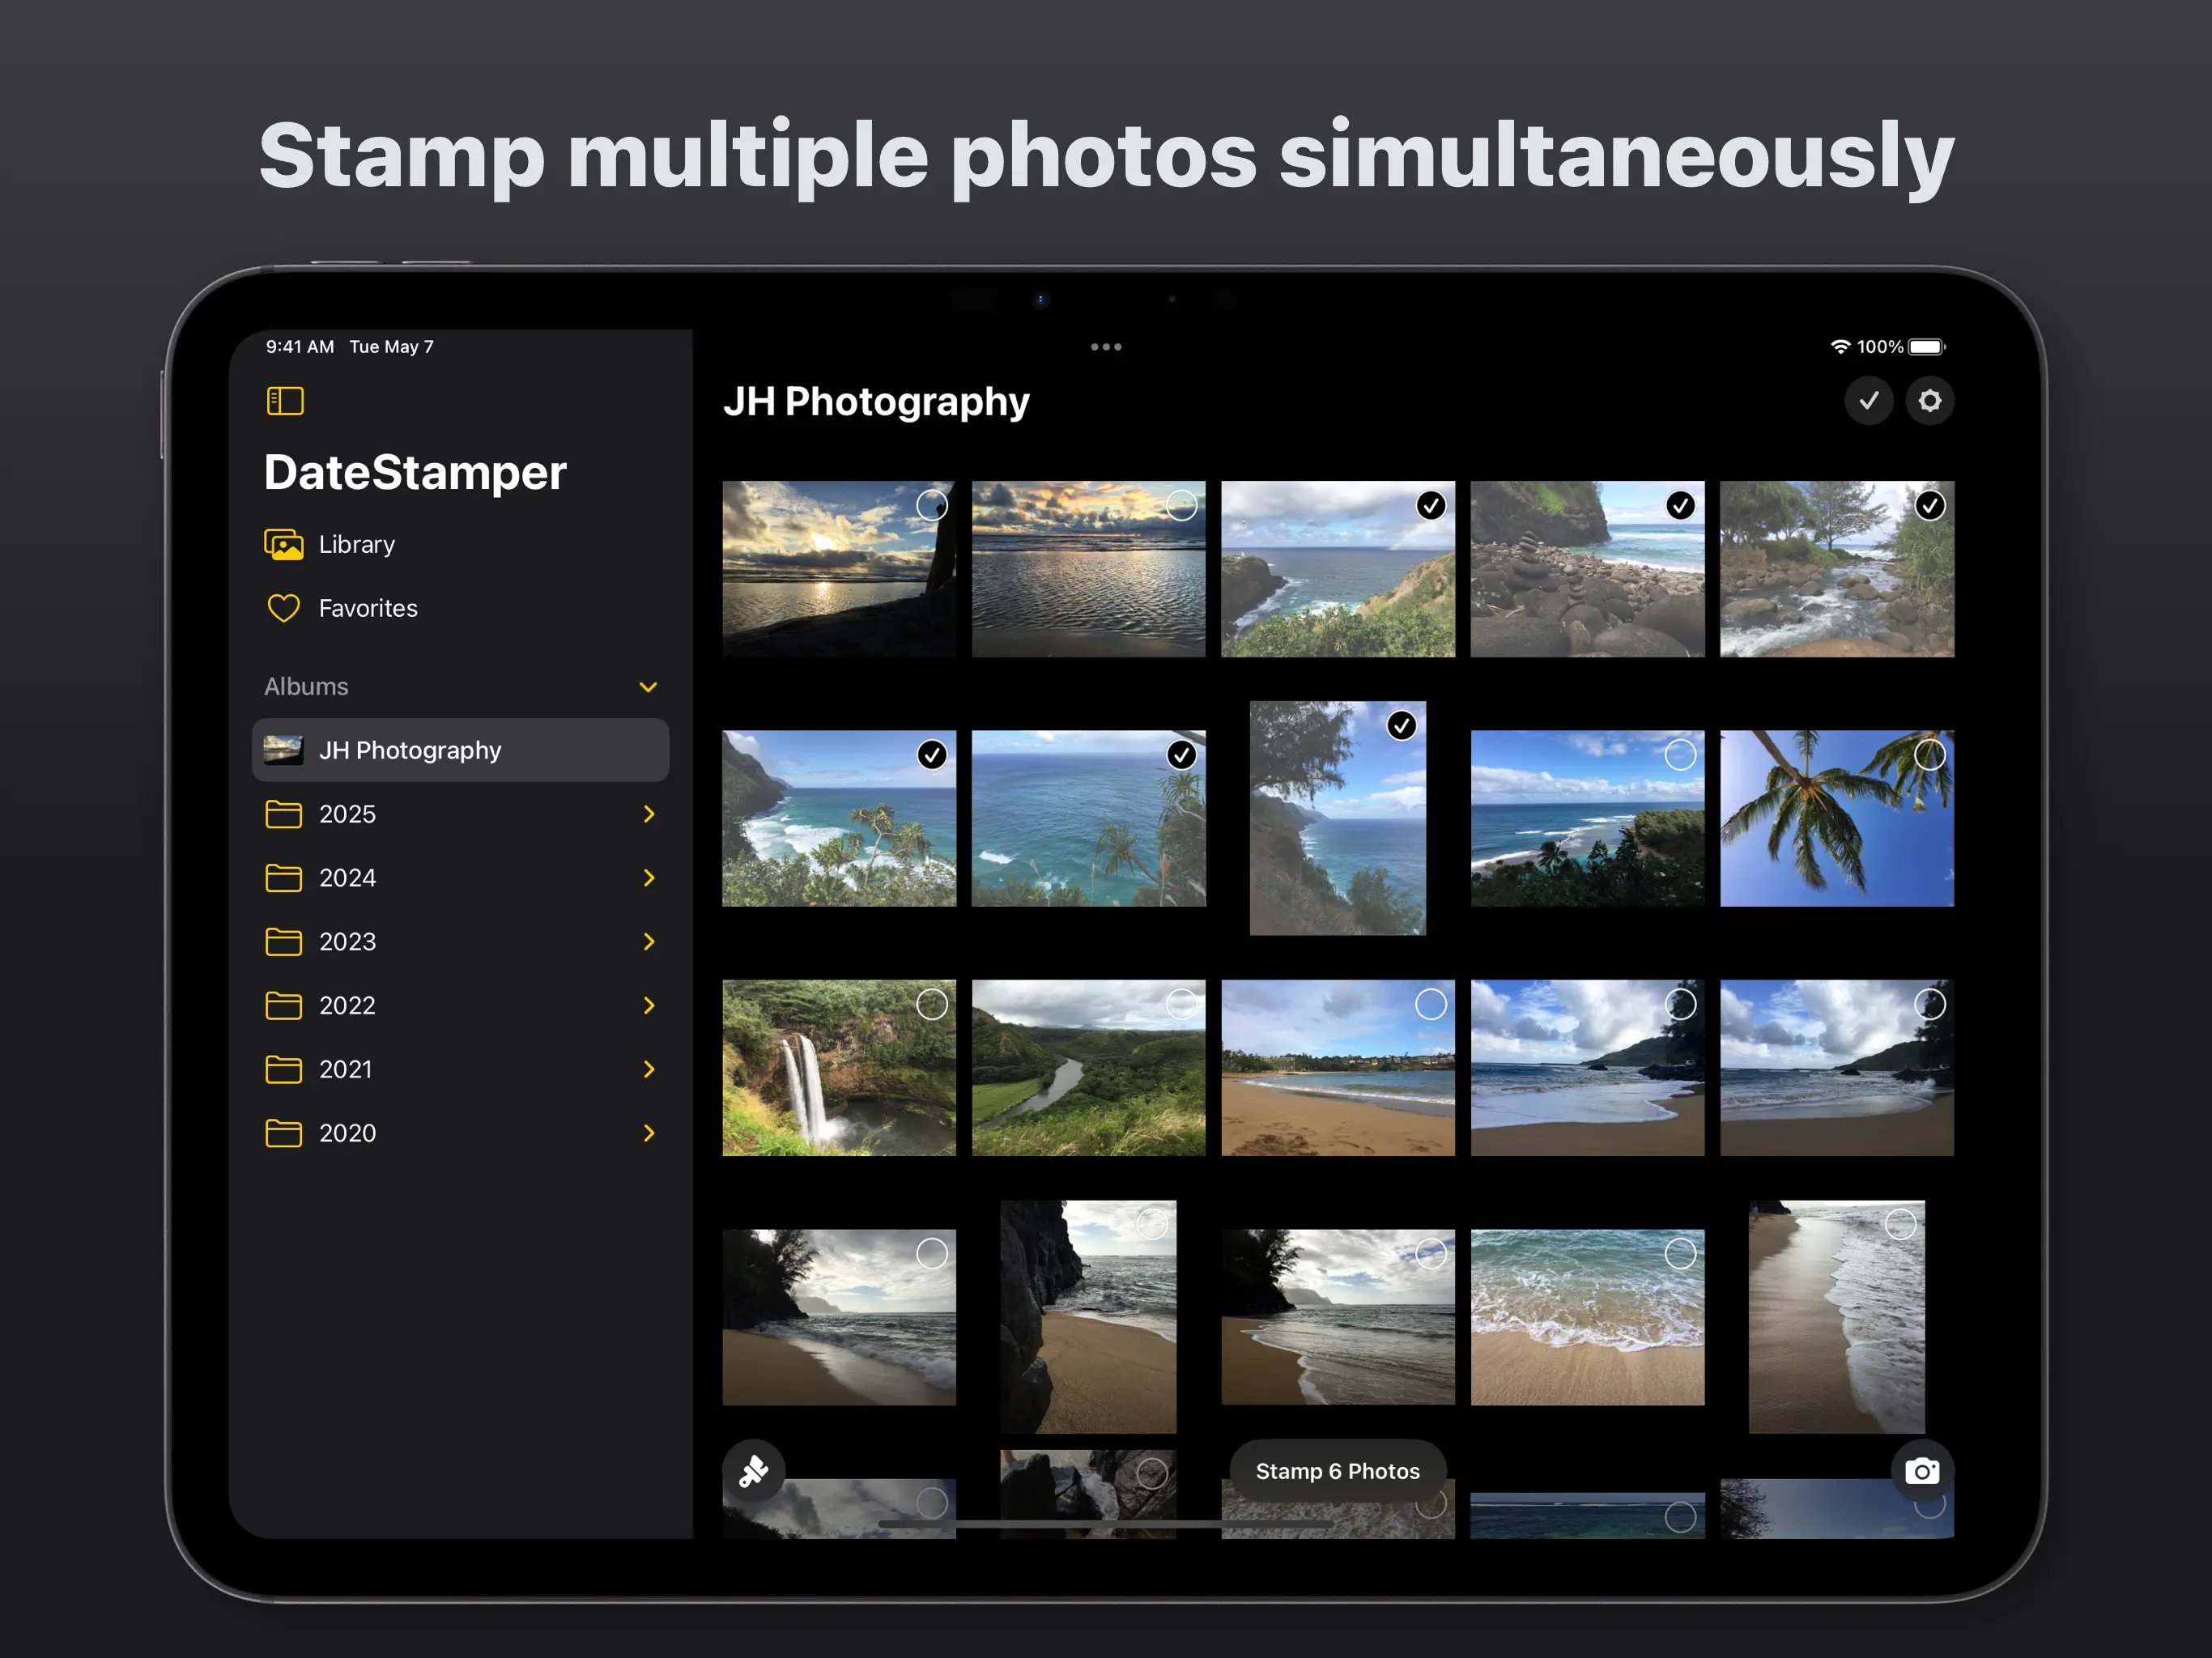This screenshot has height=1658, width=2212.
Task: Tap the stamp tool icon at bottom left
Action: tap(754, 1471)
